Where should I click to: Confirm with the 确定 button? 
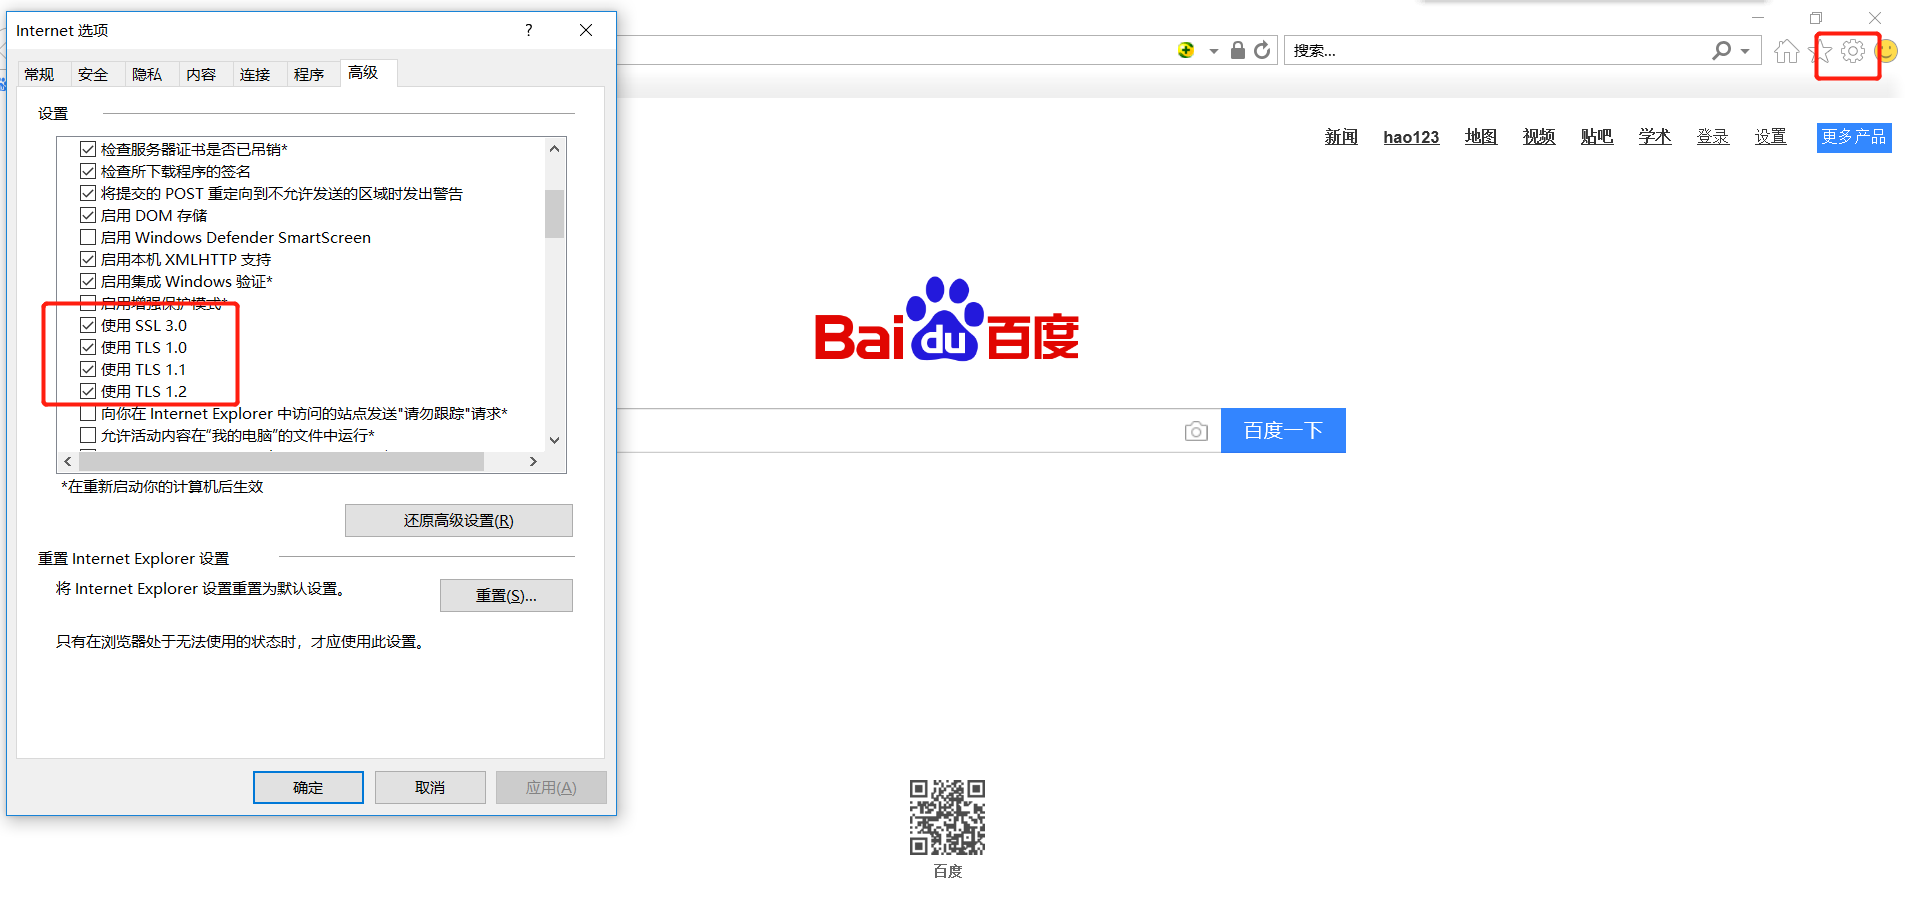308,787
